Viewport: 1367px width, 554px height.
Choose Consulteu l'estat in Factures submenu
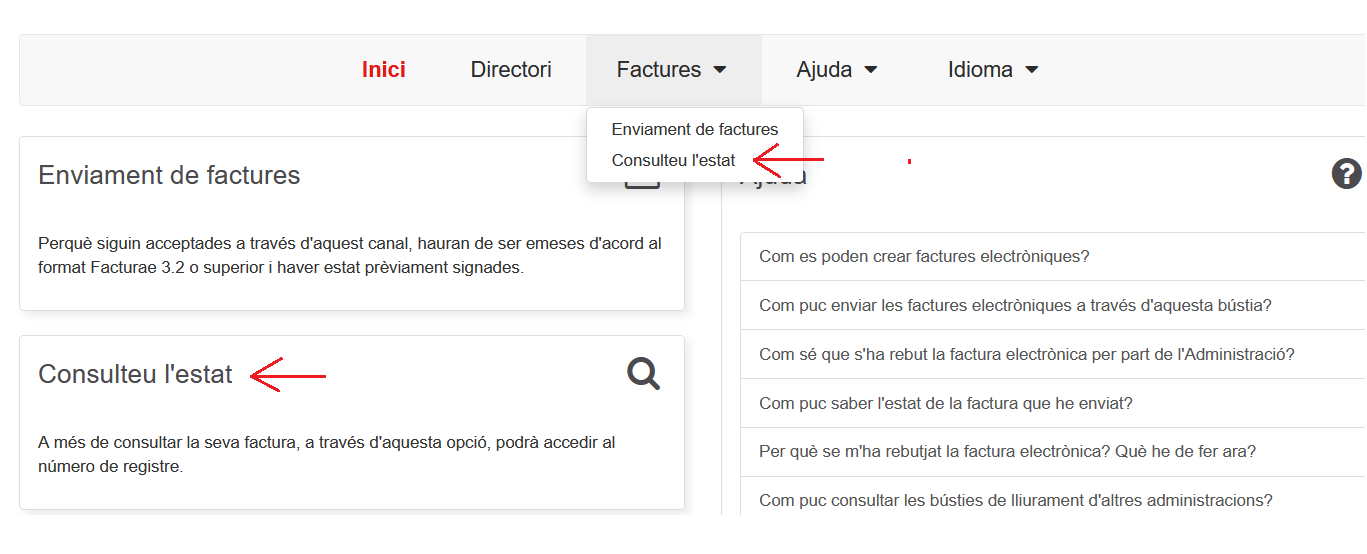click(x=673, y=160)
